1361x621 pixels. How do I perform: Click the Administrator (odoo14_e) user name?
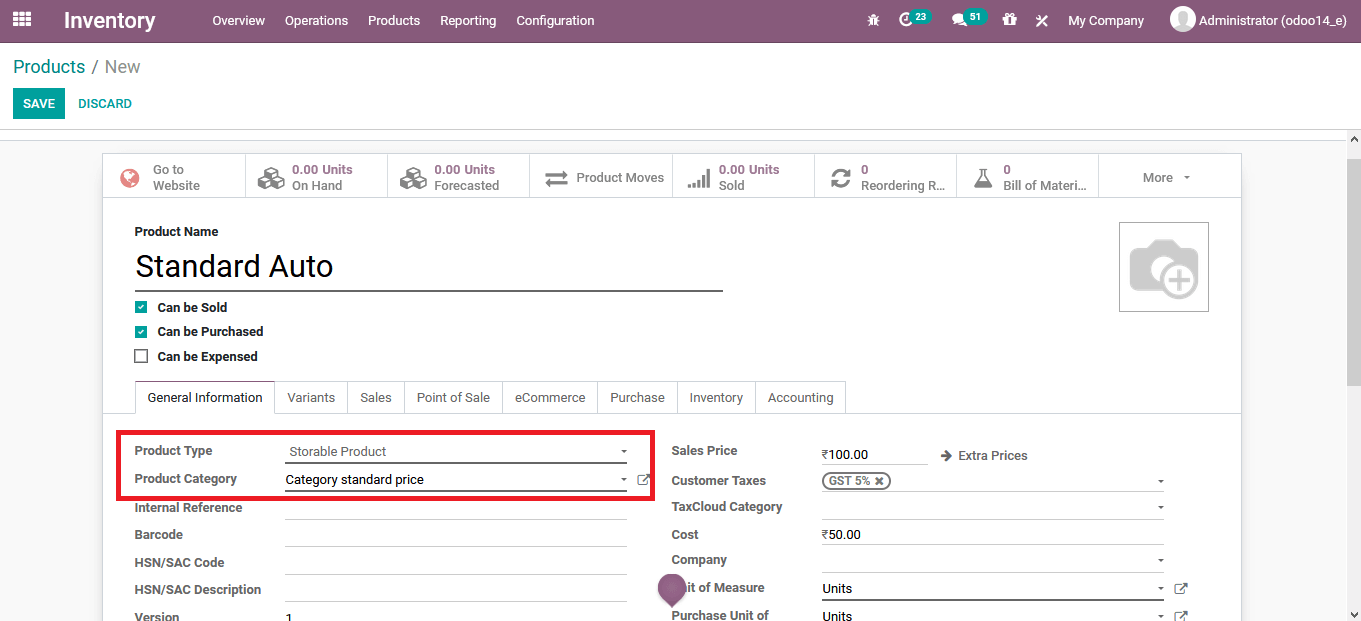[1272, 20]
